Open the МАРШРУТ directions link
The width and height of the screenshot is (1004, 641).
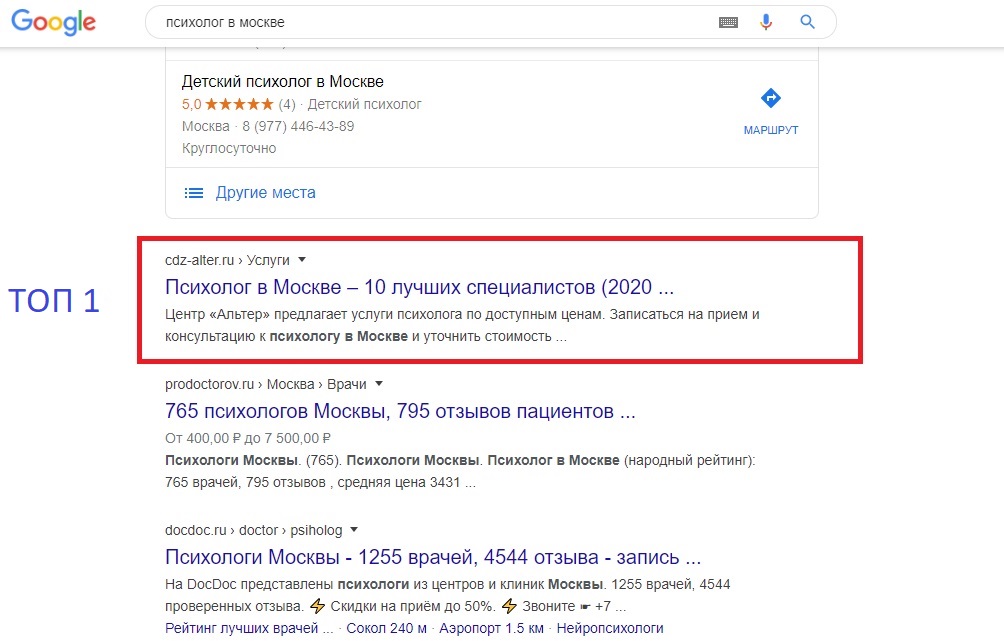coord(770,130)
